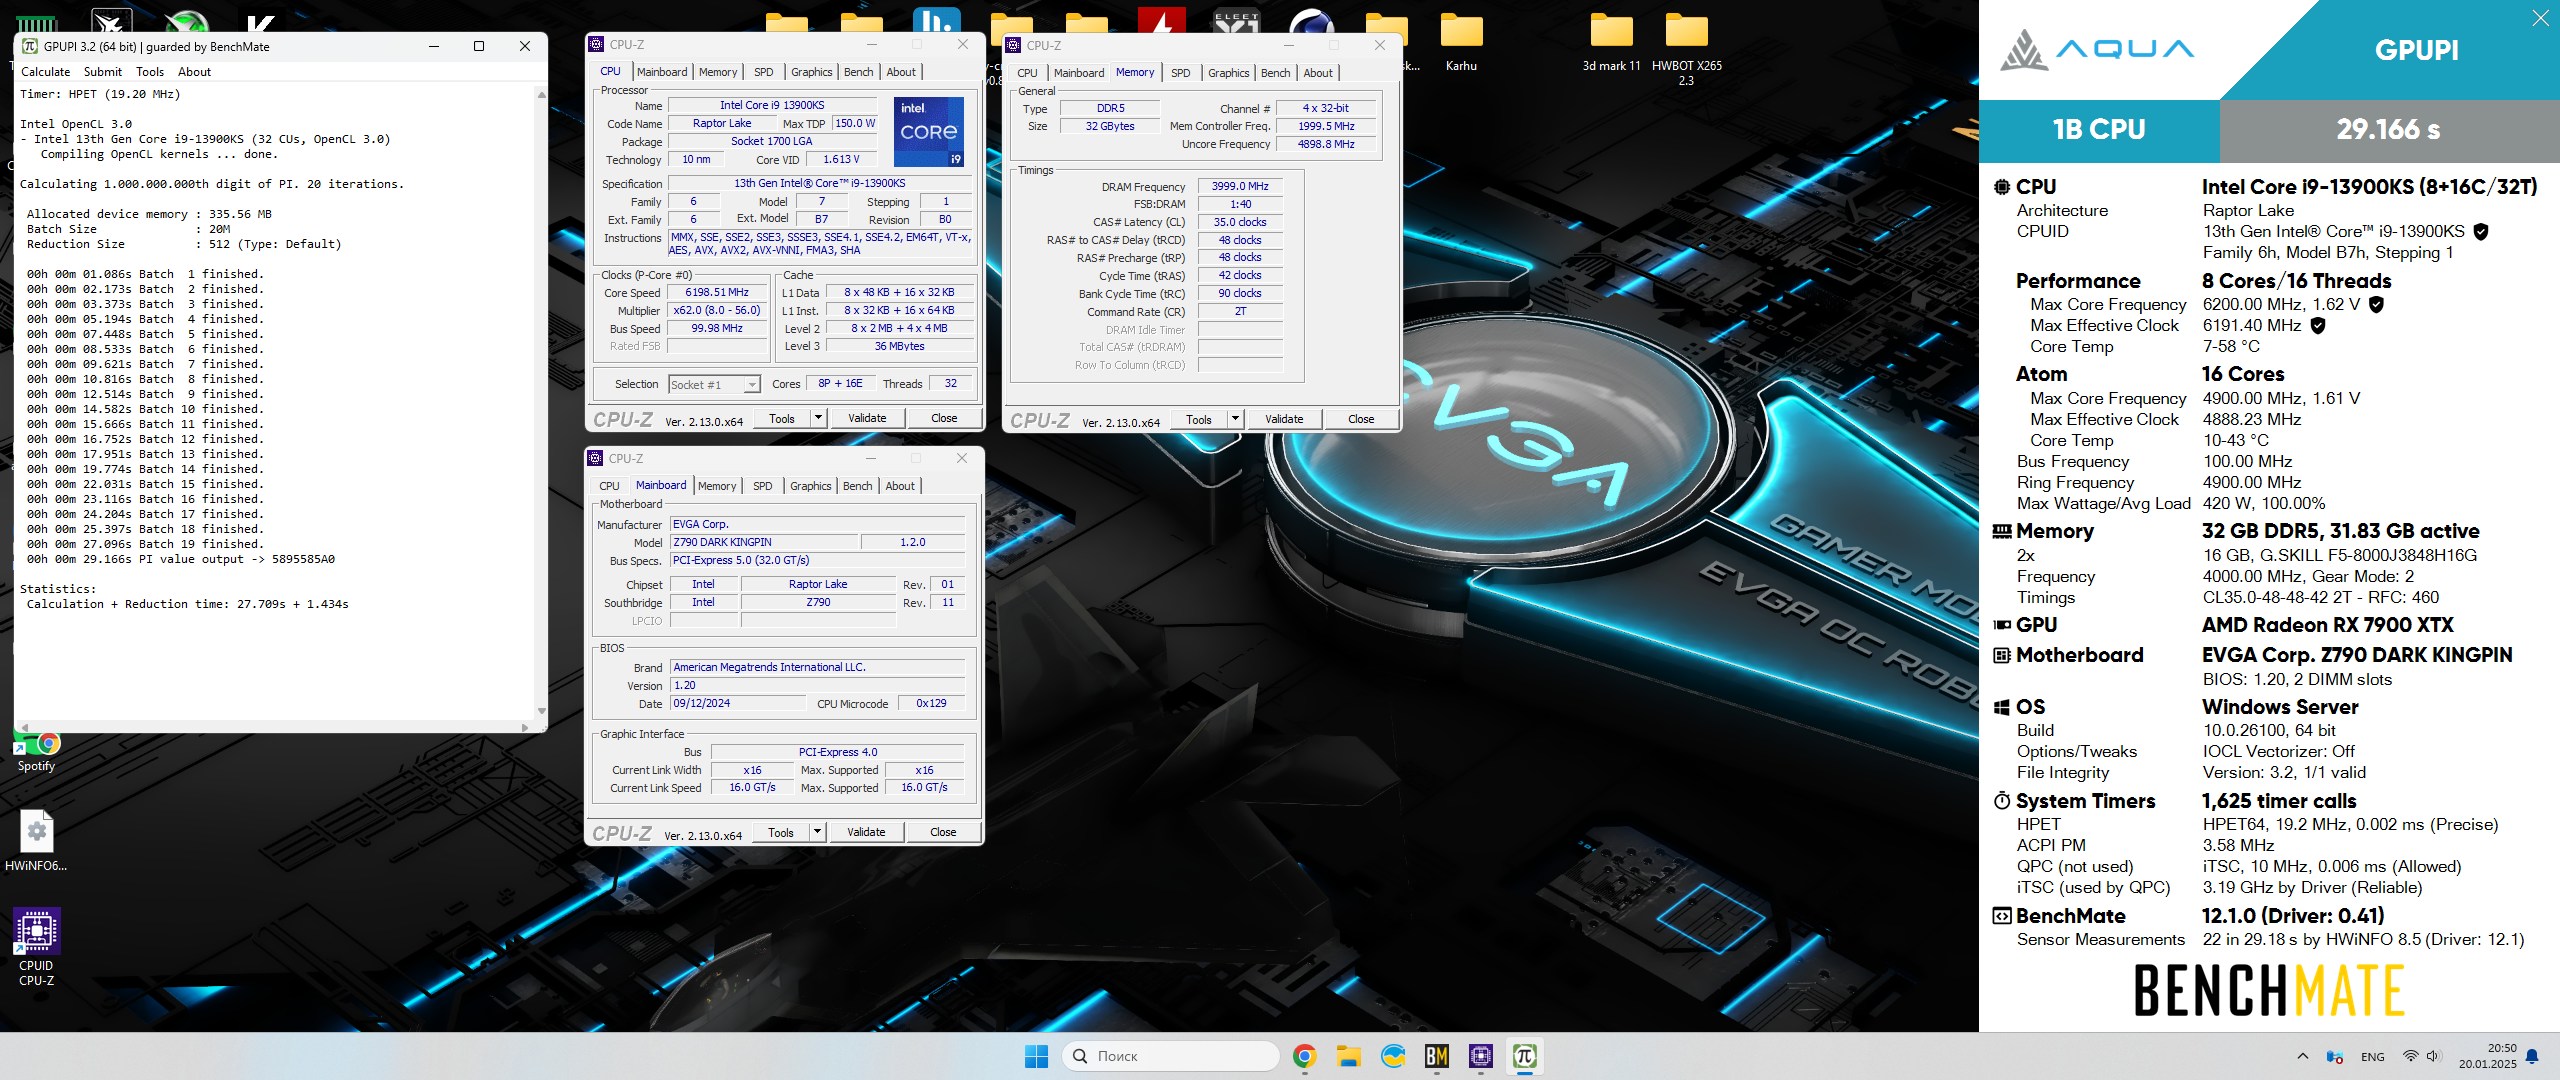Launch Microsoft Edge from the taskbar
This screenshot has width=2560, height=1080.
1393,1056
